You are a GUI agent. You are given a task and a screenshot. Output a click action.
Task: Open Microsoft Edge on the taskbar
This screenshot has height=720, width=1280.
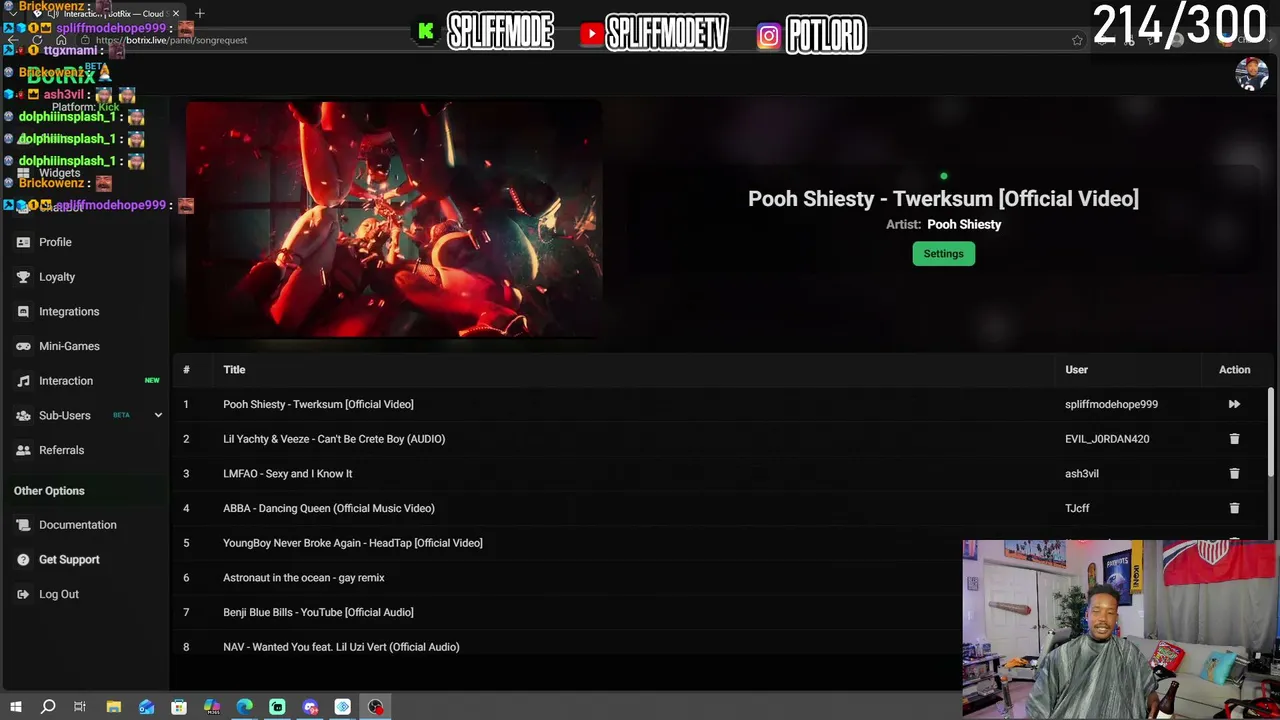point(244,707)
